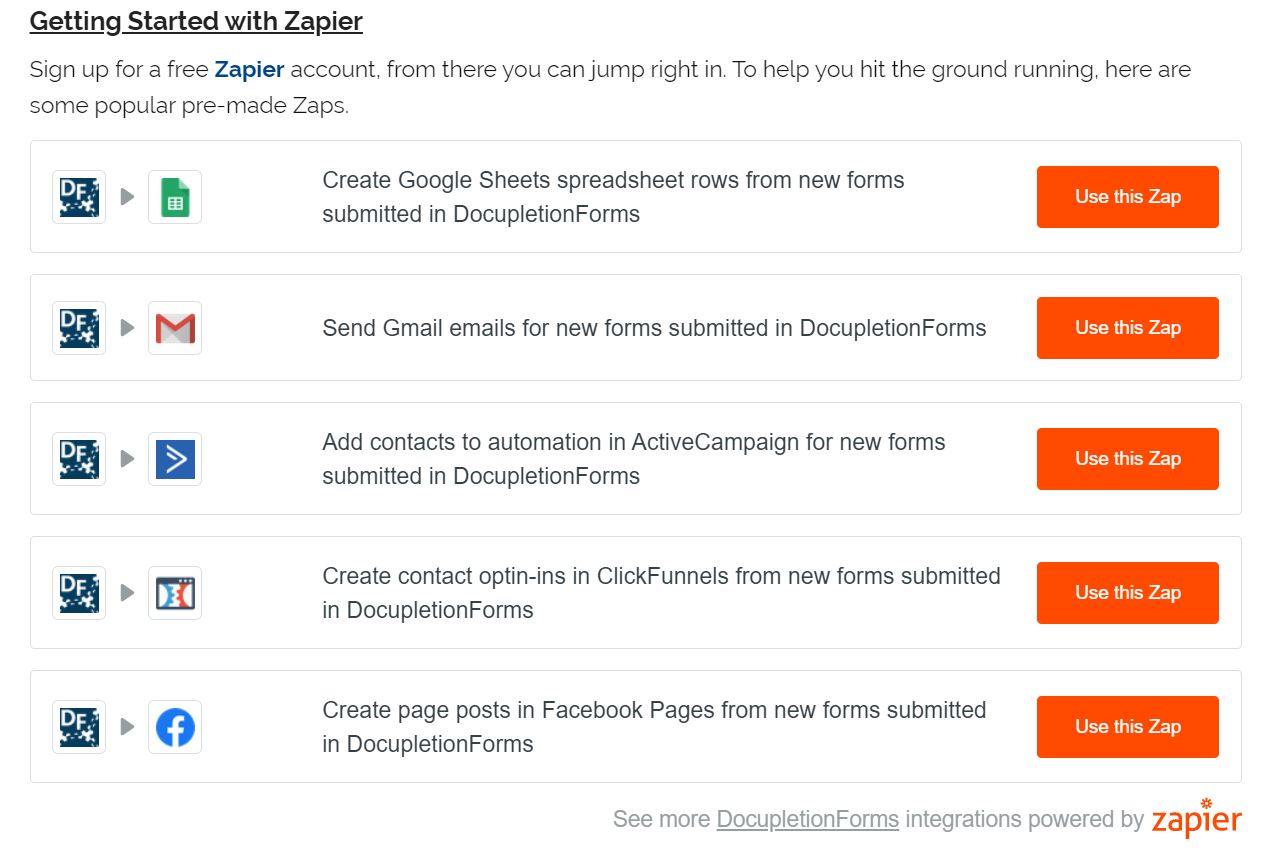Use the Zap for sending Gmail emails

1127,327
